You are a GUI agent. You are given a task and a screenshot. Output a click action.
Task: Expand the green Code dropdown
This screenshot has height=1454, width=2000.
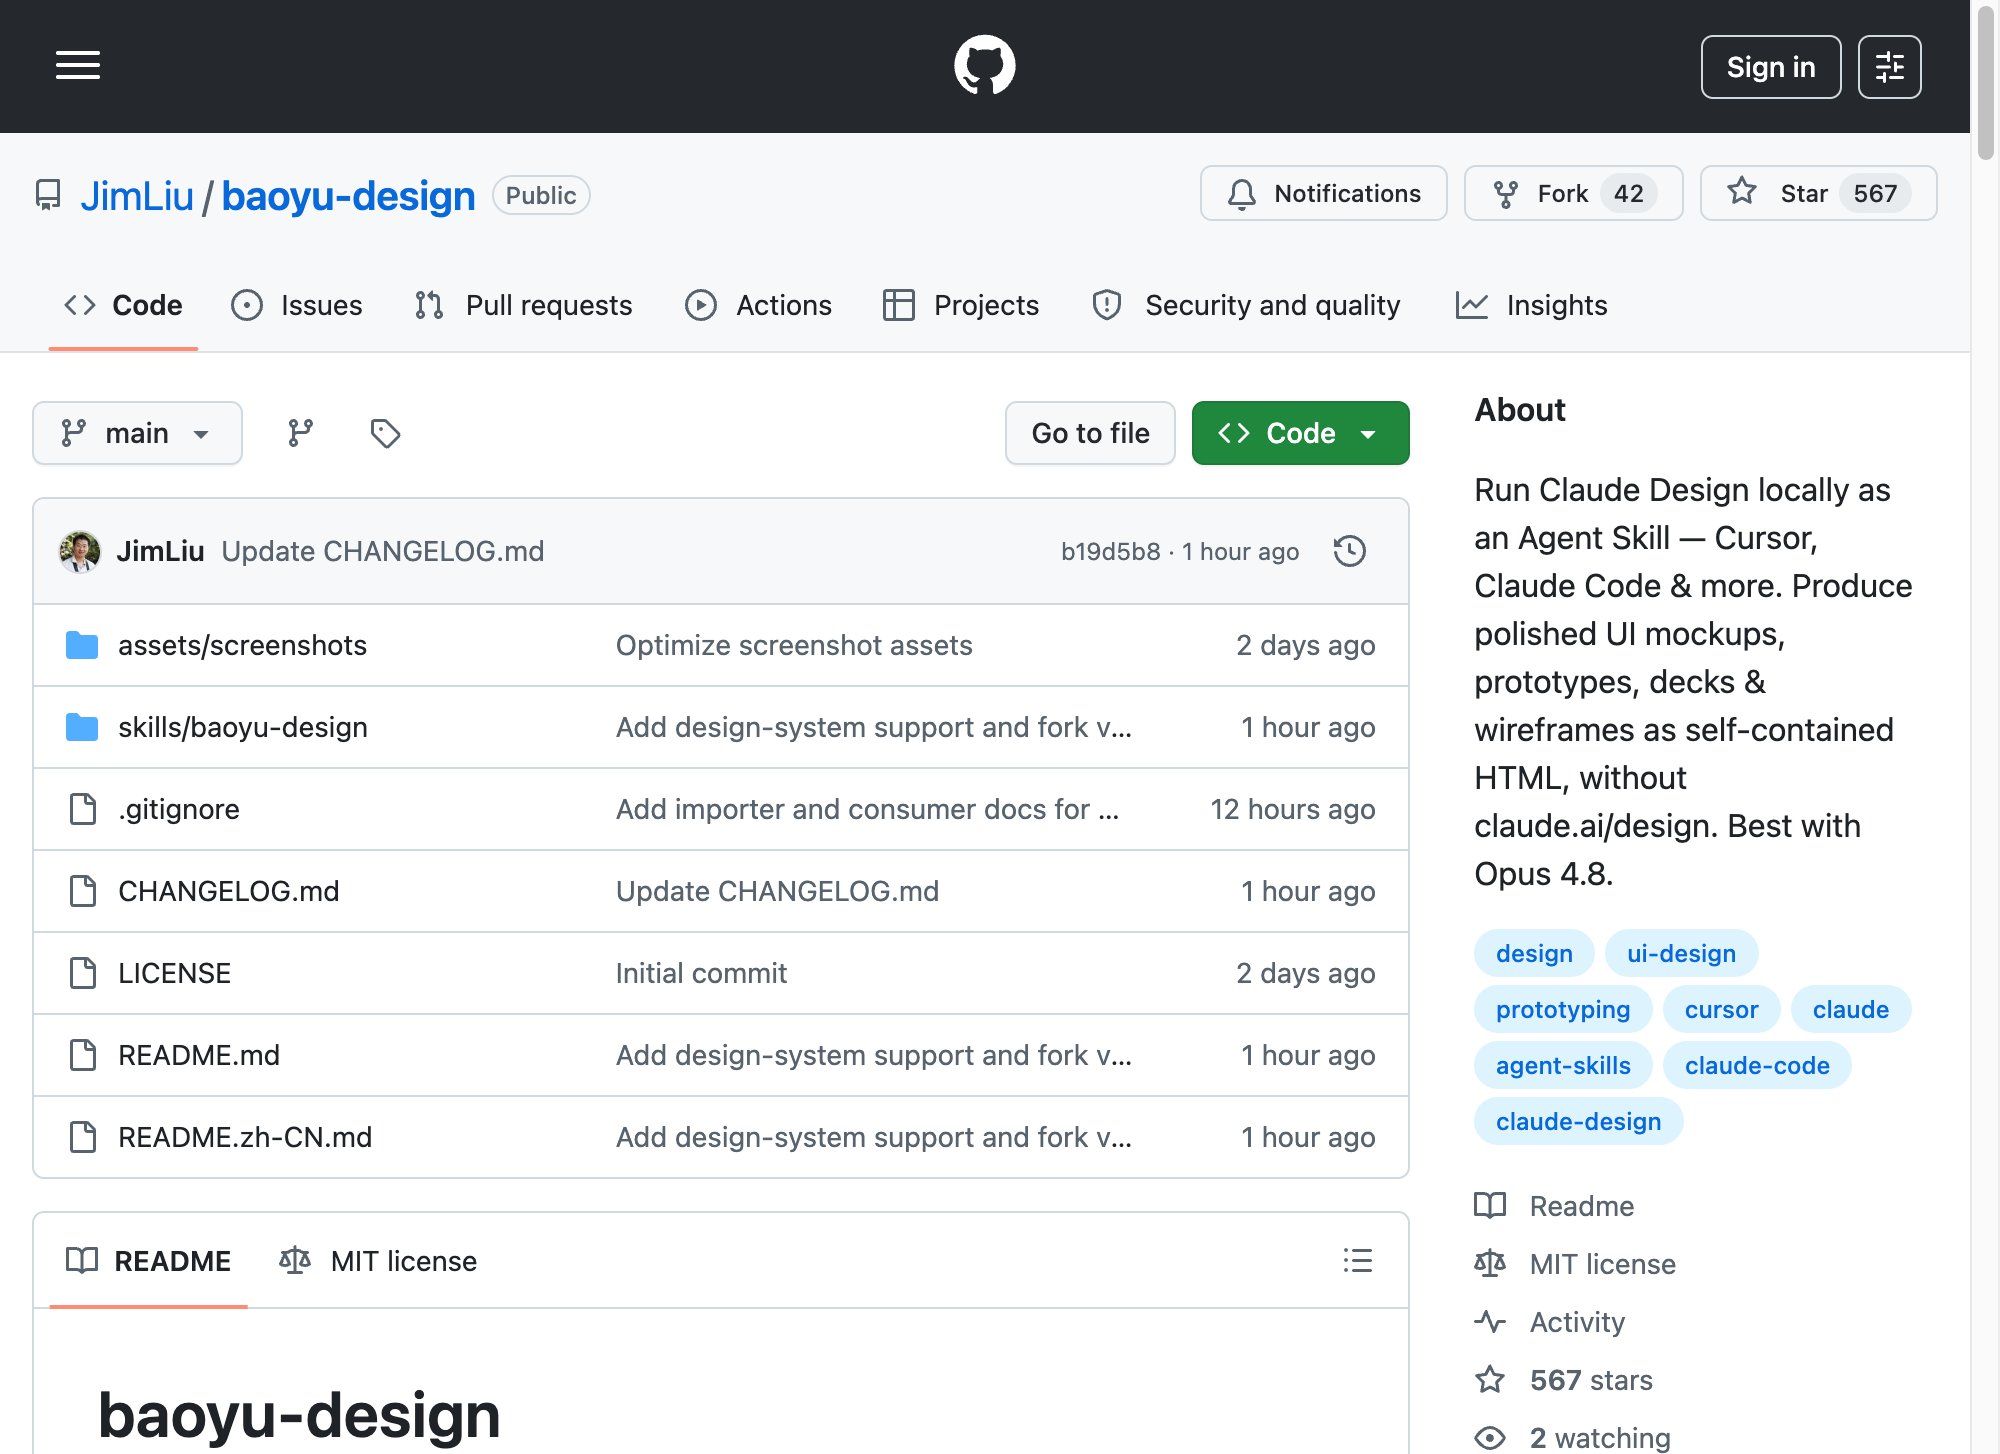[1300, 433]
